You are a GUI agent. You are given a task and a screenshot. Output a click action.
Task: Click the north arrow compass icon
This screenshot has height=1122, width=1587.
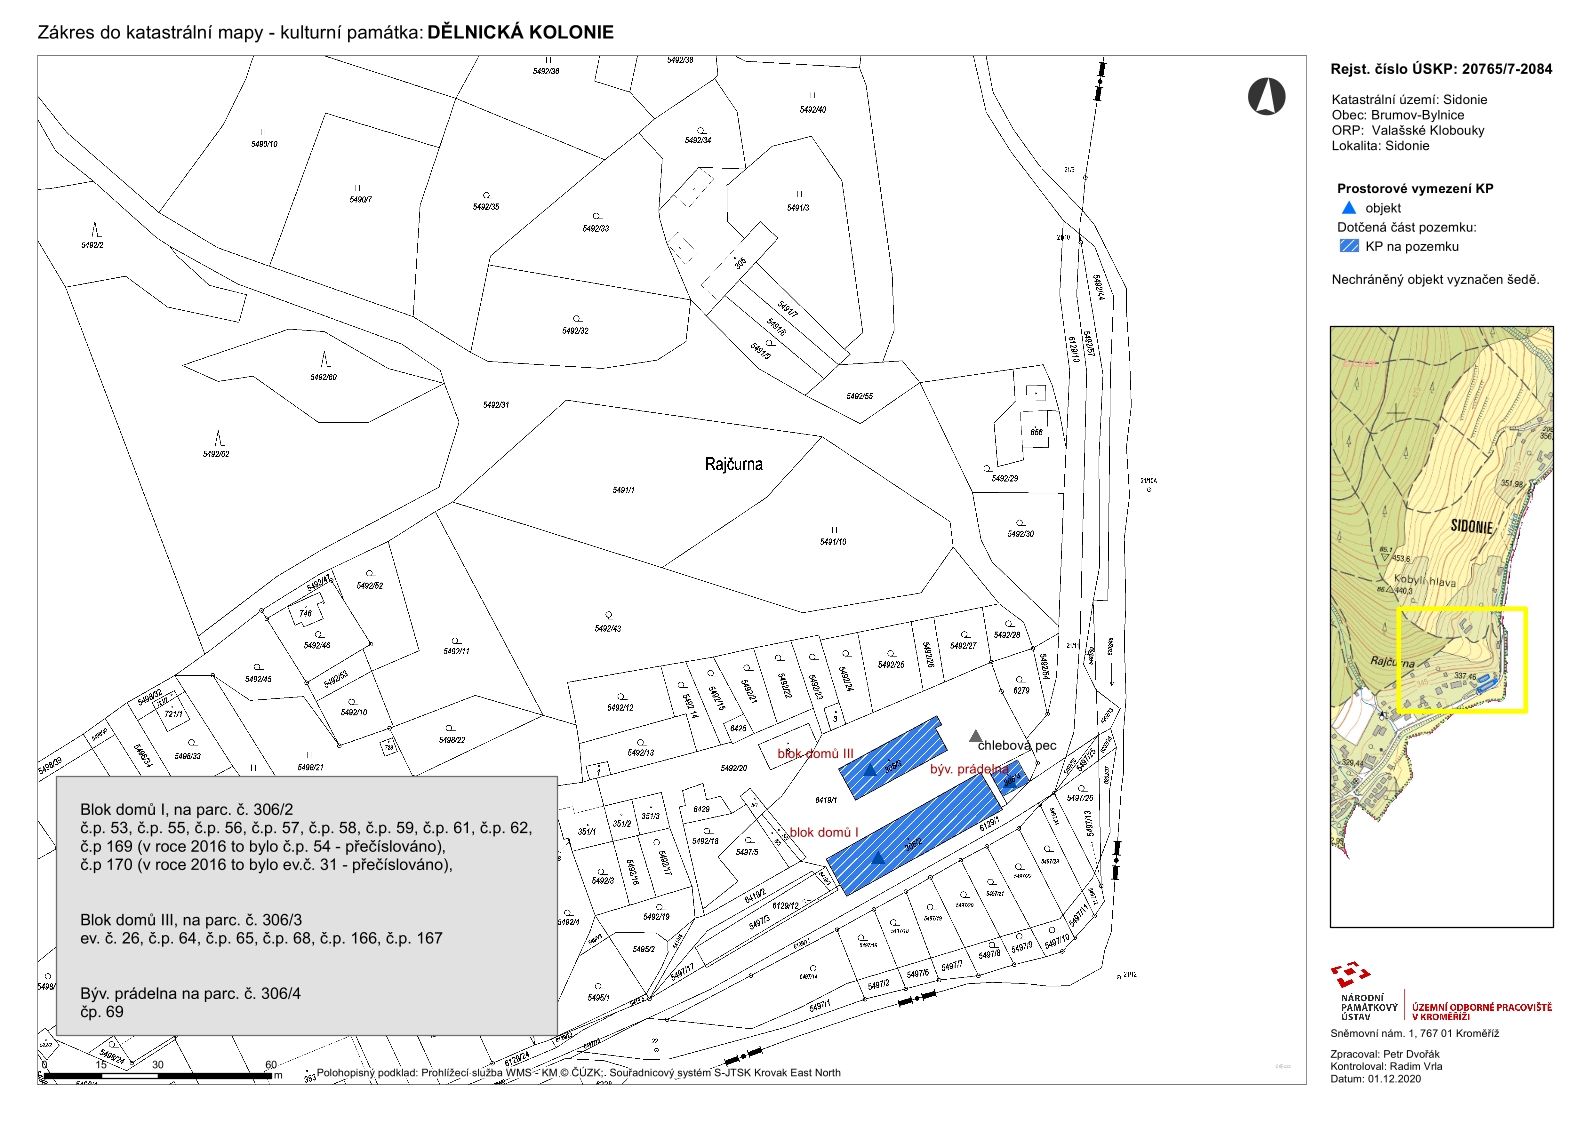pos(1266,96)
